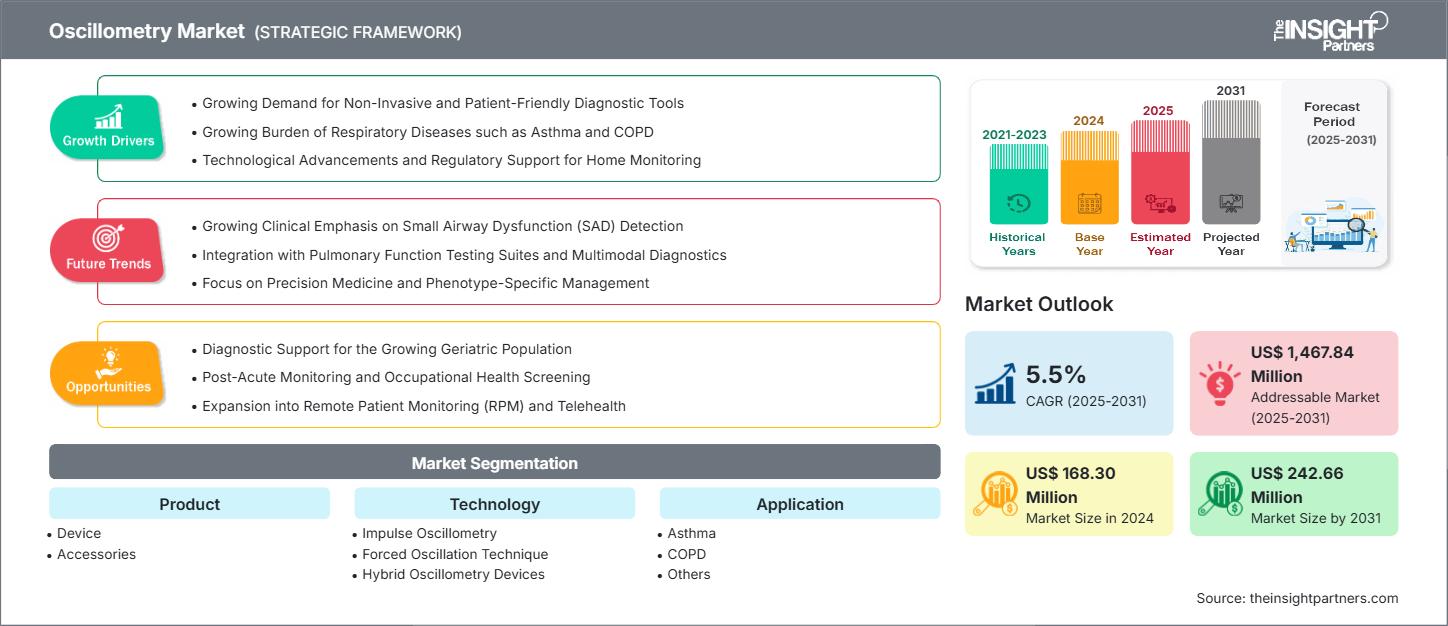This screenshot has width=1448, height=626.
Task: Click the Forecast Period analytics illustration
Action: (x=1333, y=226)
